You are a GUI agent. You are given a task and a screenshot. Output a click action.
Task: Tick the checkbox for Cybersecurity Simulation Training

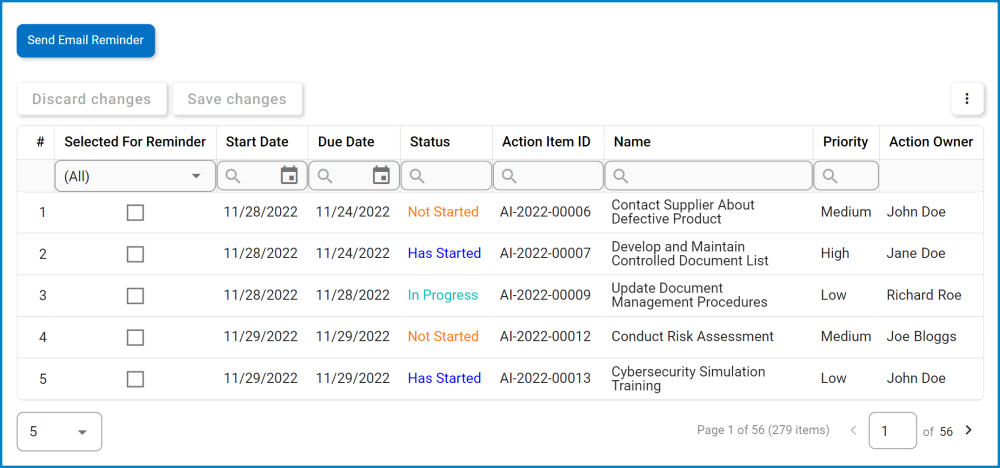[x=135, y=379]
